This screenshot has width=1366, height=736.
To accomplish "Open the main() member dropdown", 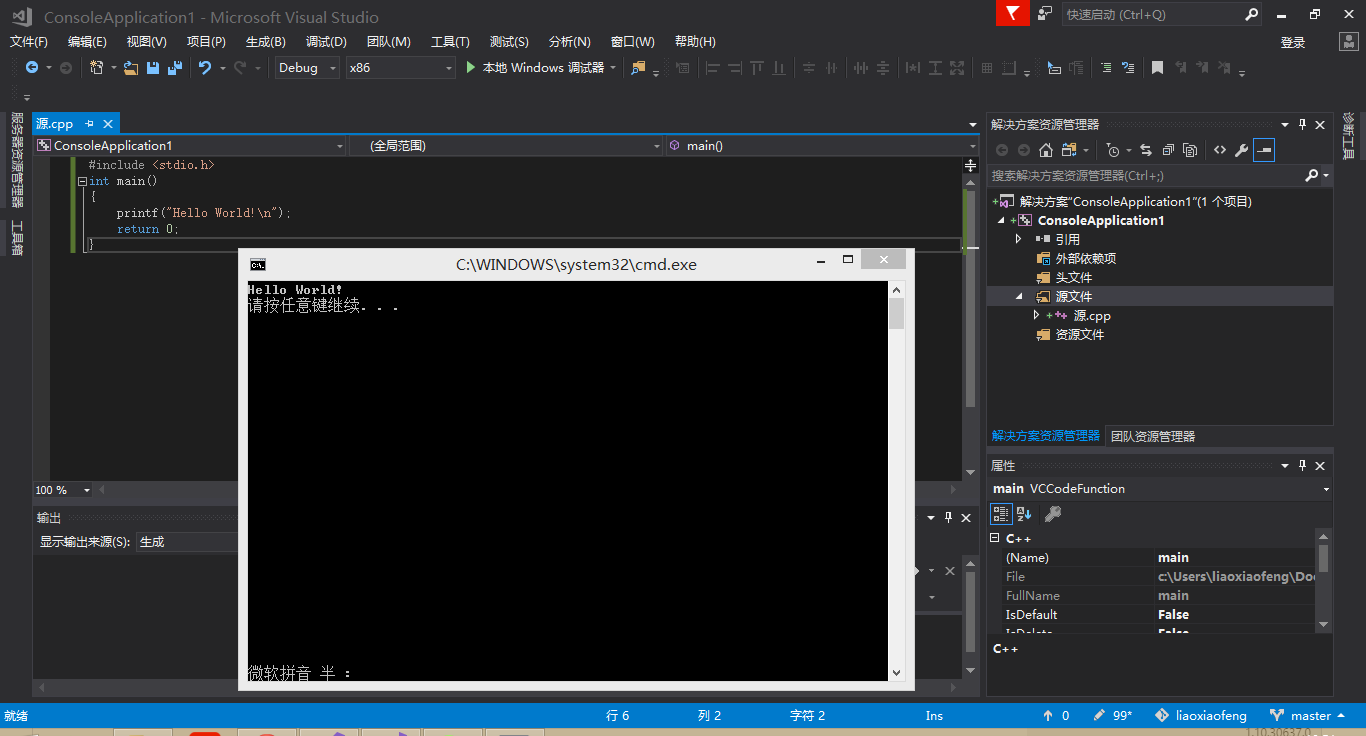I will [x=822, y=146].
